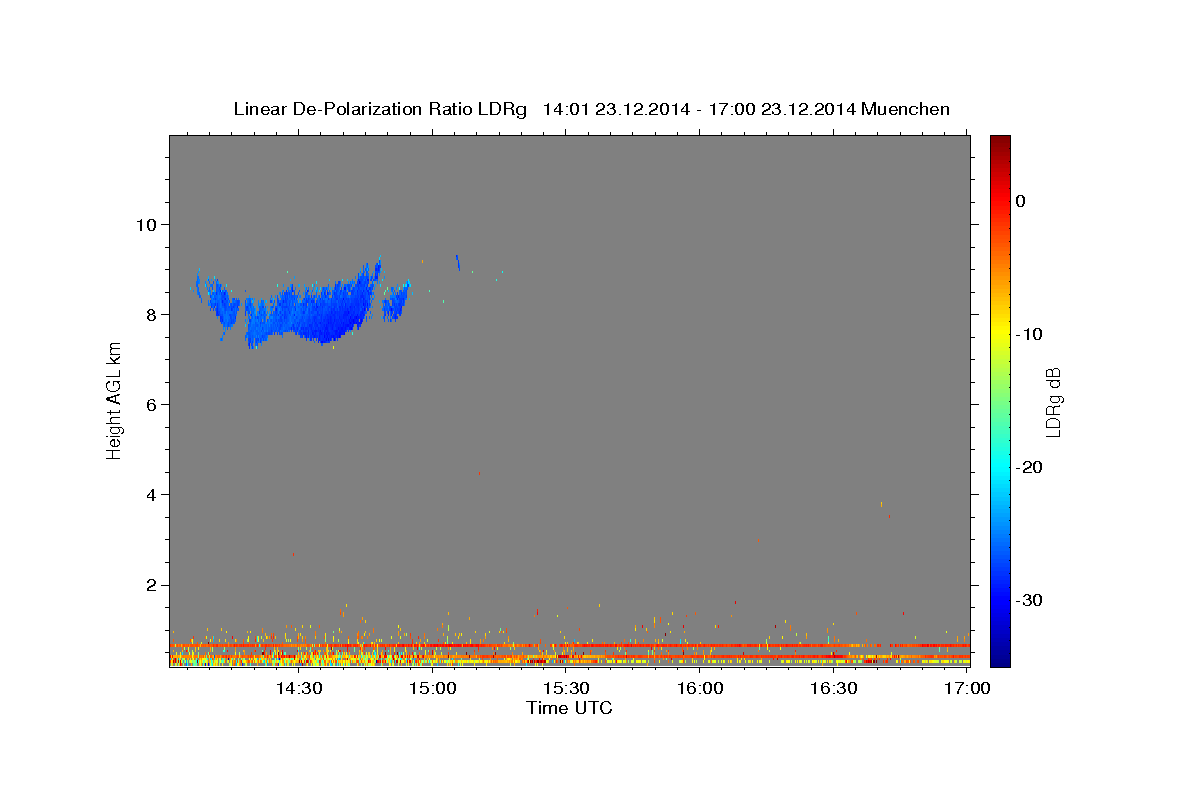This screenshot has height=800, width=1200.
Task: Click the 15:30 time tick label
Action: point(566,688)
